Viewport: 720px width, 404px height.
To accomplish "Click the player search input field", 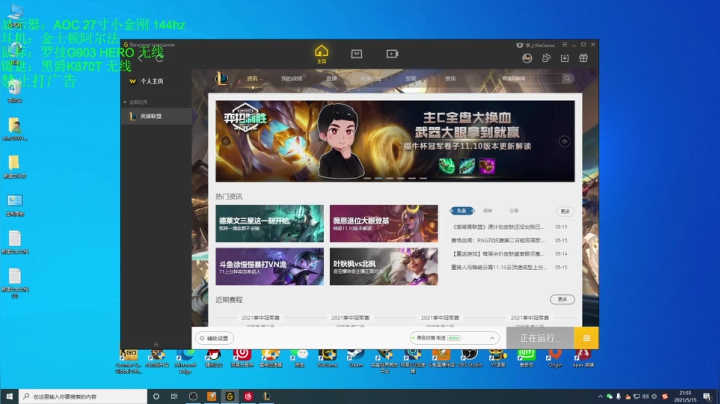I will (530, 79).
